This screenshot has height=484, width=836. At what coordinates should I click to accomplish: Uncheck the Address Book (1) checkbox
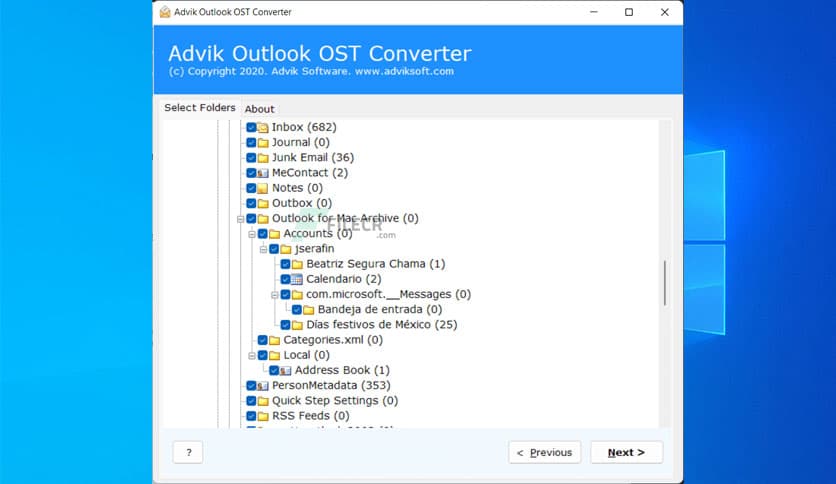(274, 370)
